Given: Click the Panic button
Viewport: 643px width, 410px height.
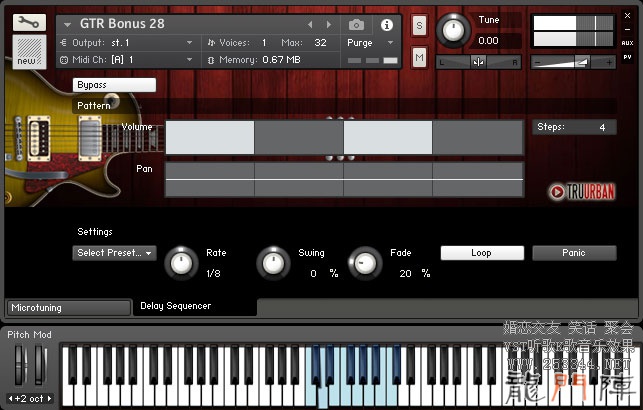Looking at the screenshot, I should click(574, 253).
